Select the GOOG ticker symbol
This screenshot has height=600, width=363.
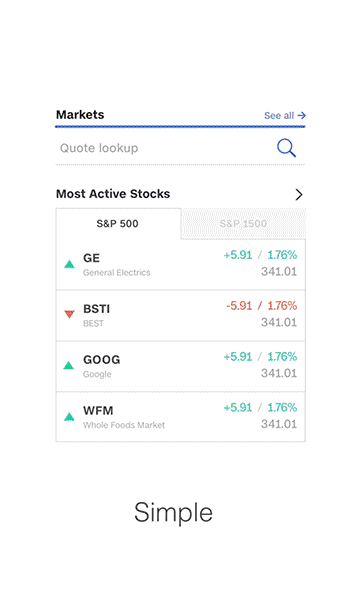pyautogui.click(x=102, y=360)
